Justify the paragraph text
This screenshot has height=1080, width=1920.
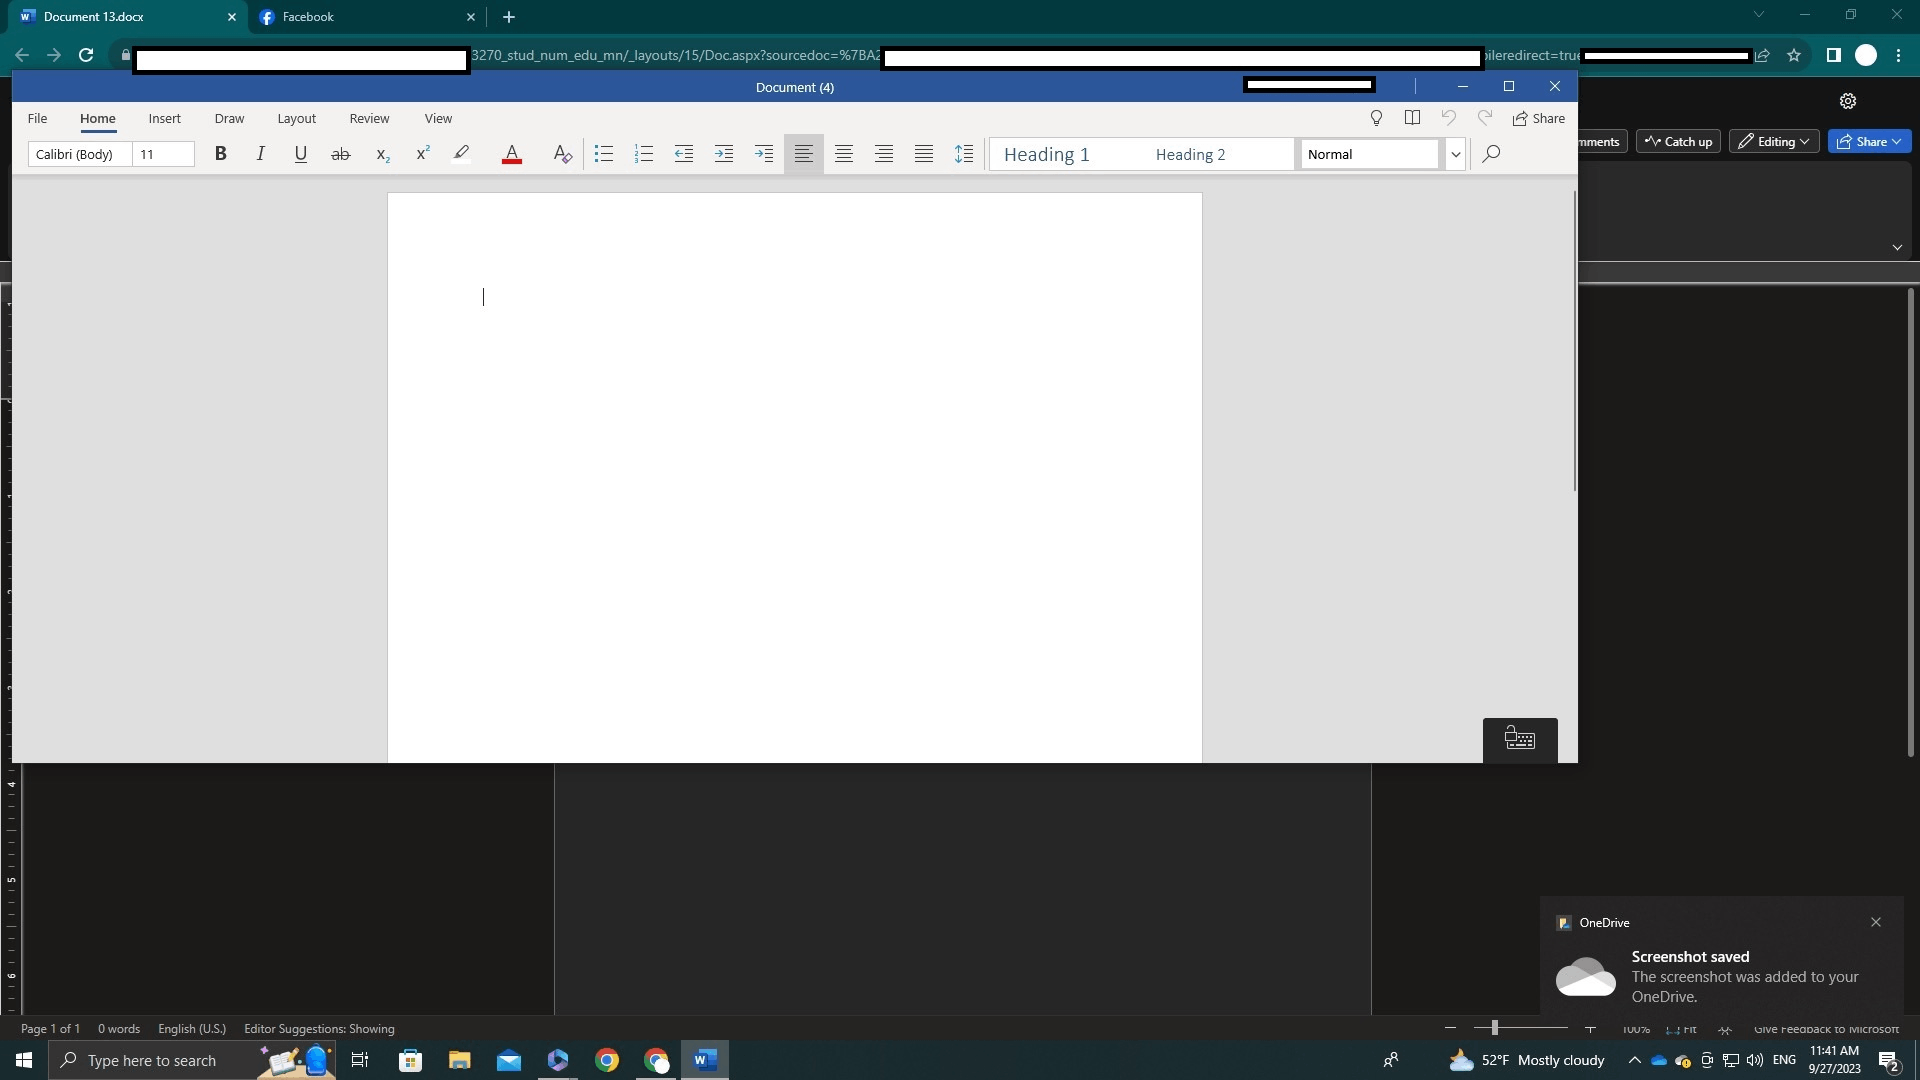923,154
